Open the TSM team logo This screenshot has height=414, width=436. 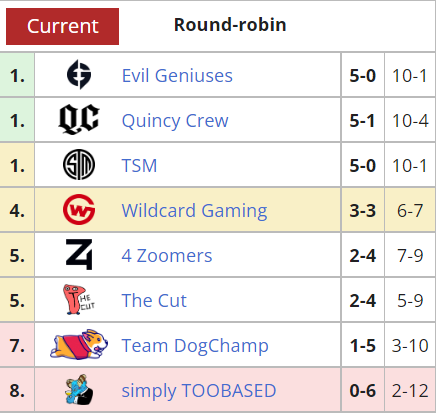(79, 165)
